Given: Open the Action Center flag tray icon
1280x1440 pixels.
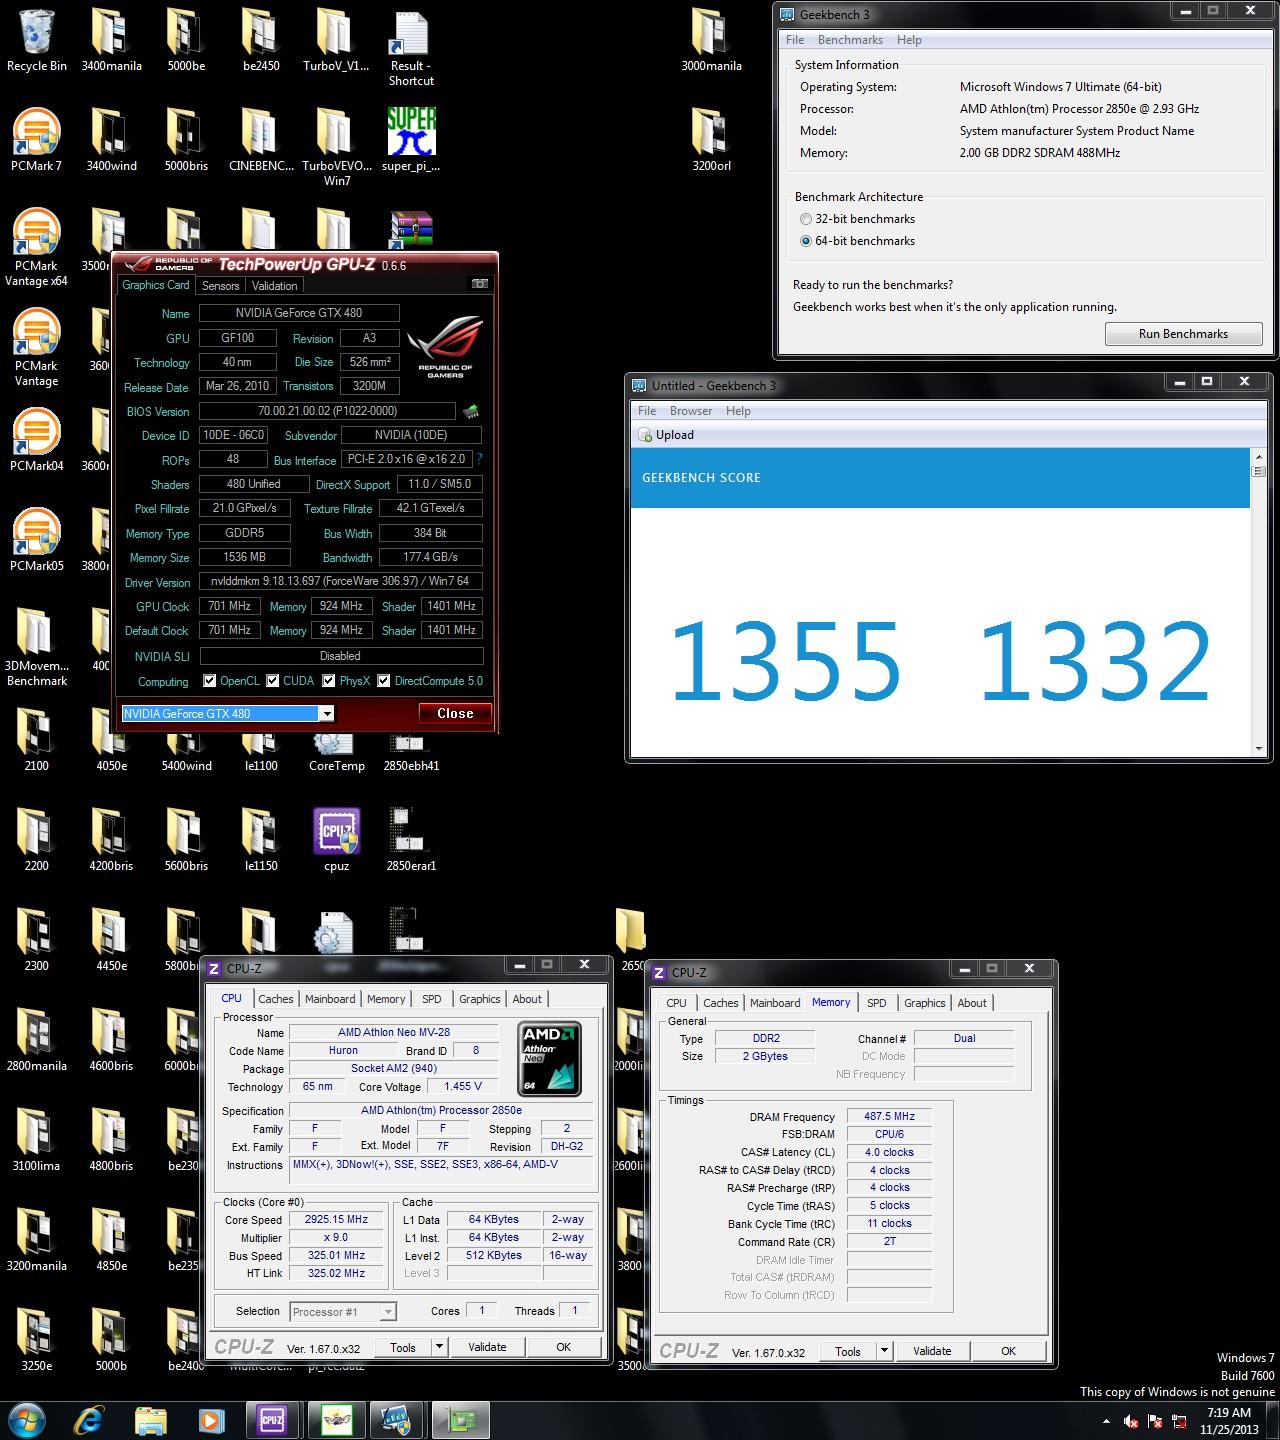Looking at the screenshot, I should (1155, 1421).
